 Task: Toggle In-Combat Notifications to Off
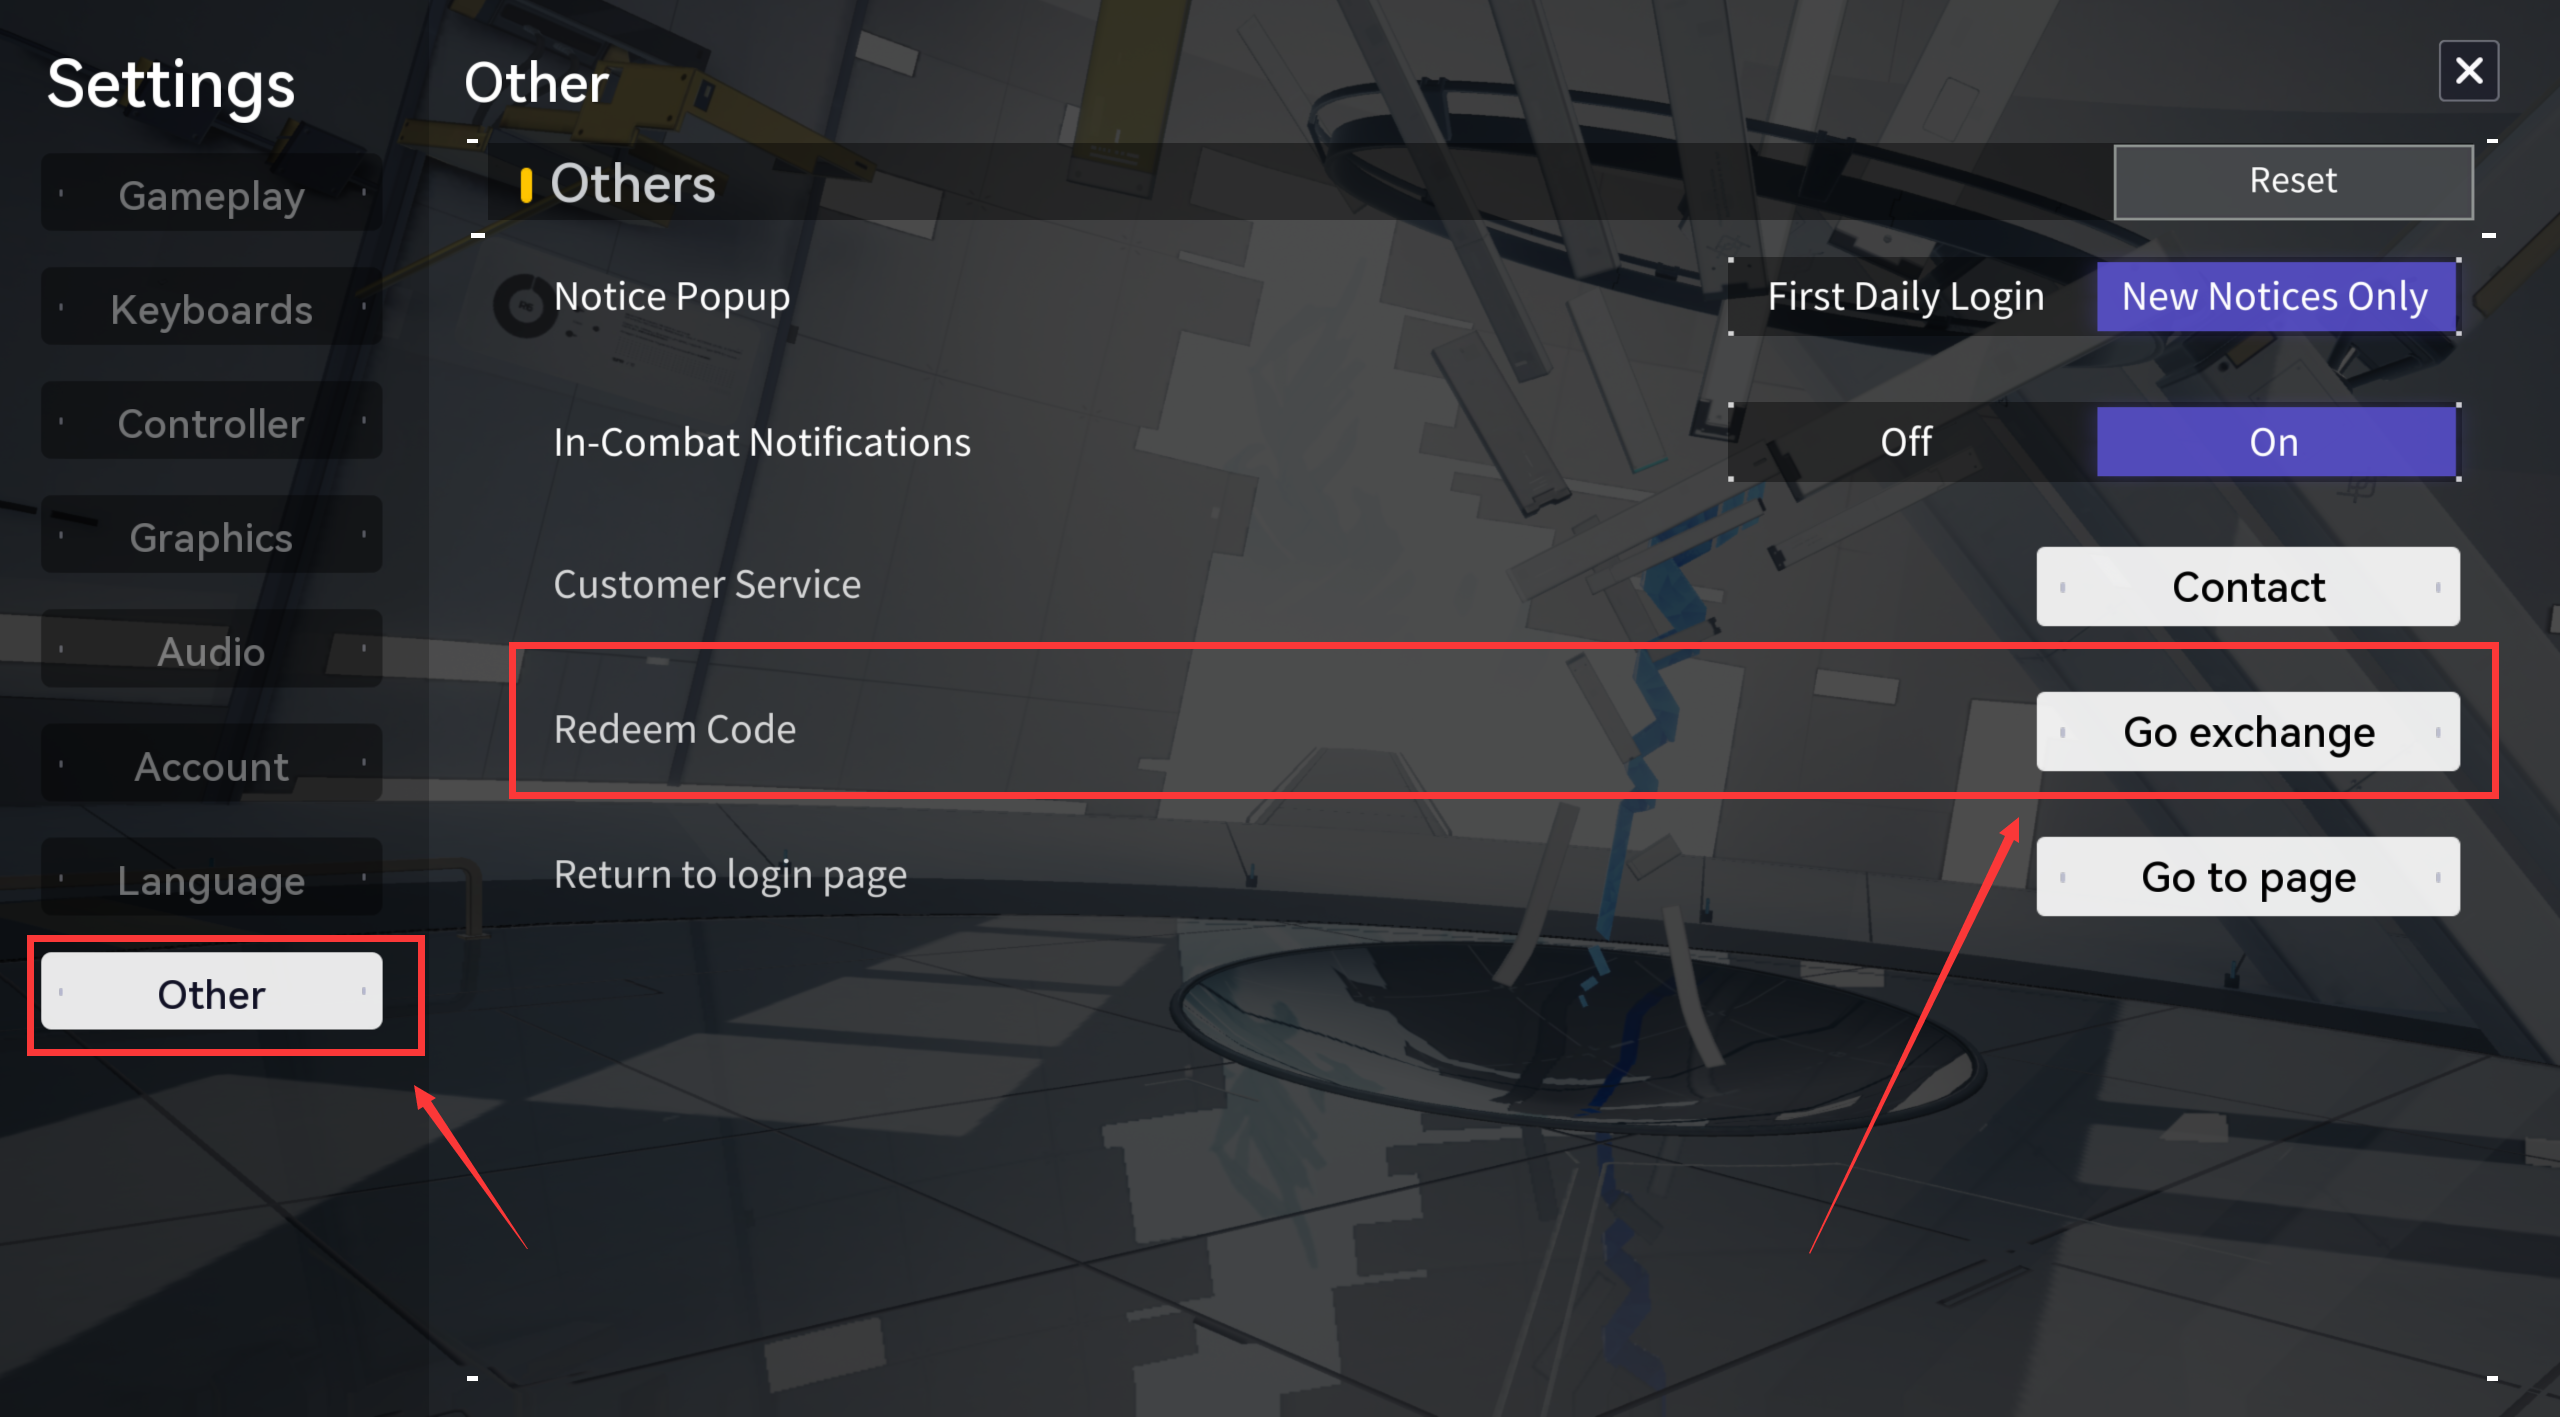[x=1906, y=442]
